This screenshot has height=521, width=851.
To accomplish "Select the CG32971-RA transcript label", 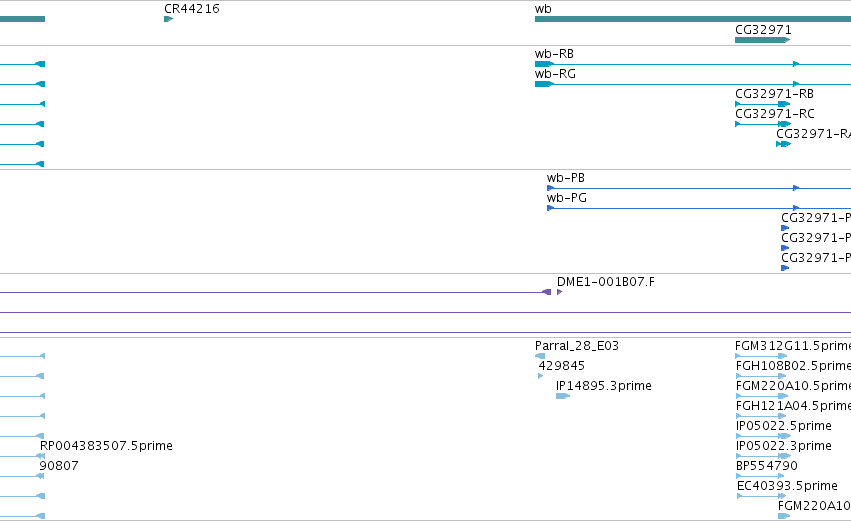I will point(813,134).
